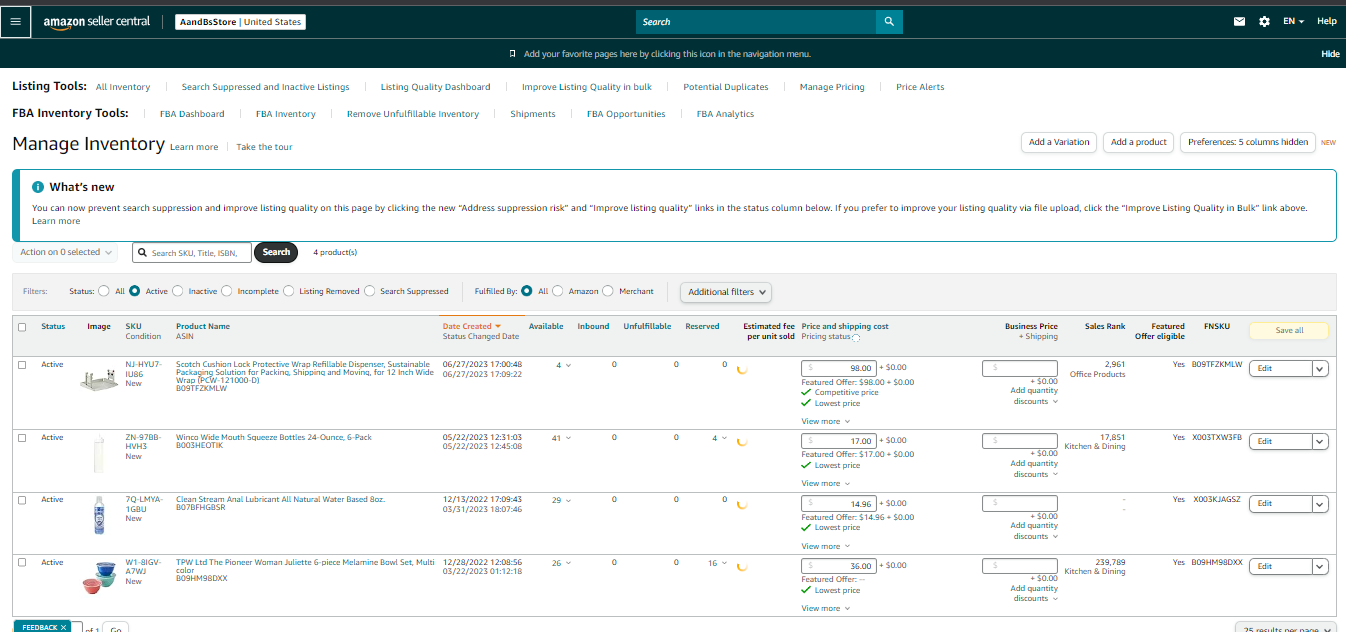Click the Clean Stream product image
This screenshot has width=1346, height=632.
pyautogui.click(x=99, y=516)
